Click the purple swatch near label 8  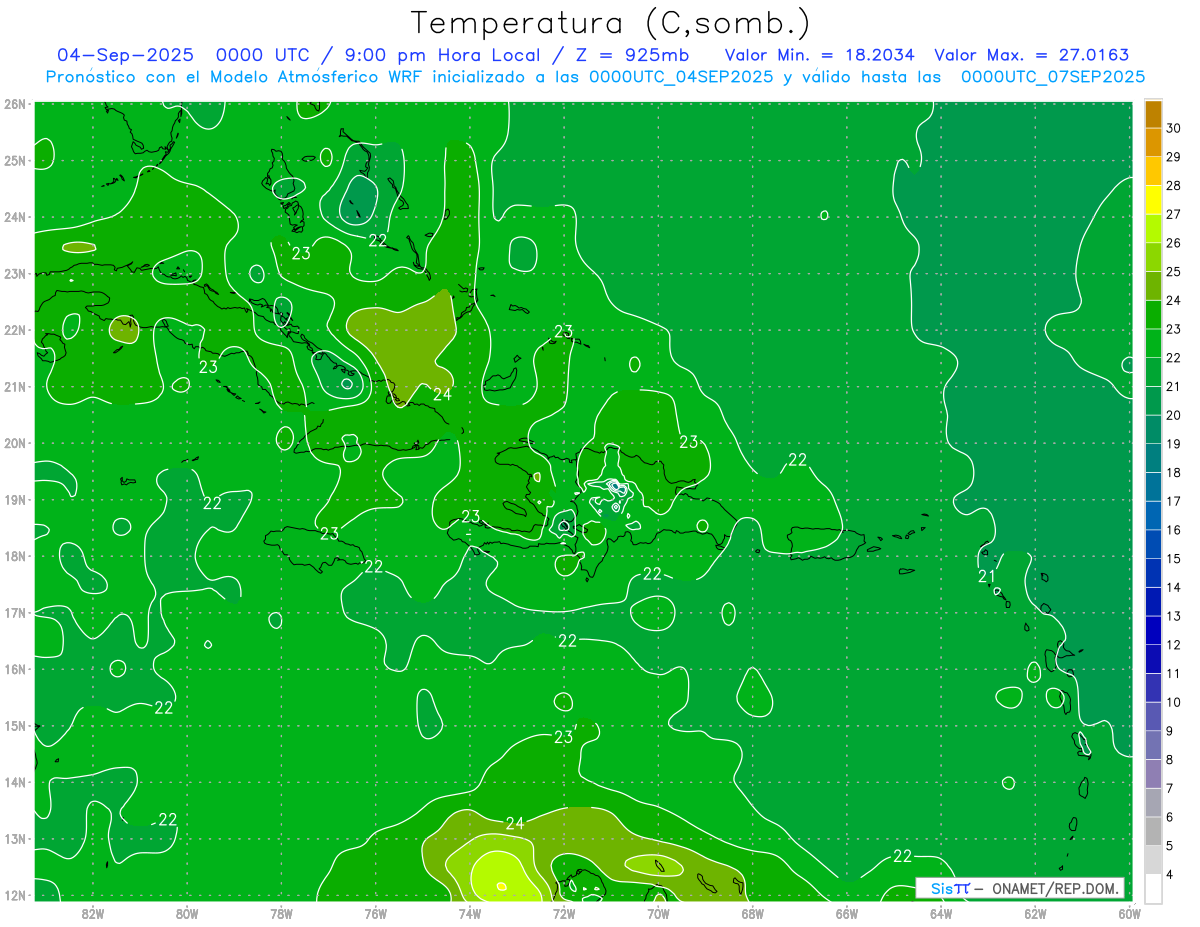tap(1153, 773)
